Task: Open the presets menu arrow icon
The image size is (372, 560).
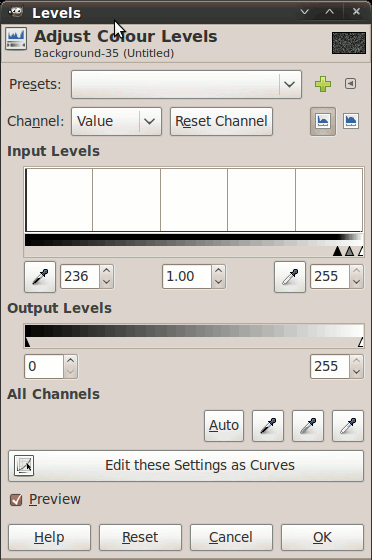Action: click(351, 84)
